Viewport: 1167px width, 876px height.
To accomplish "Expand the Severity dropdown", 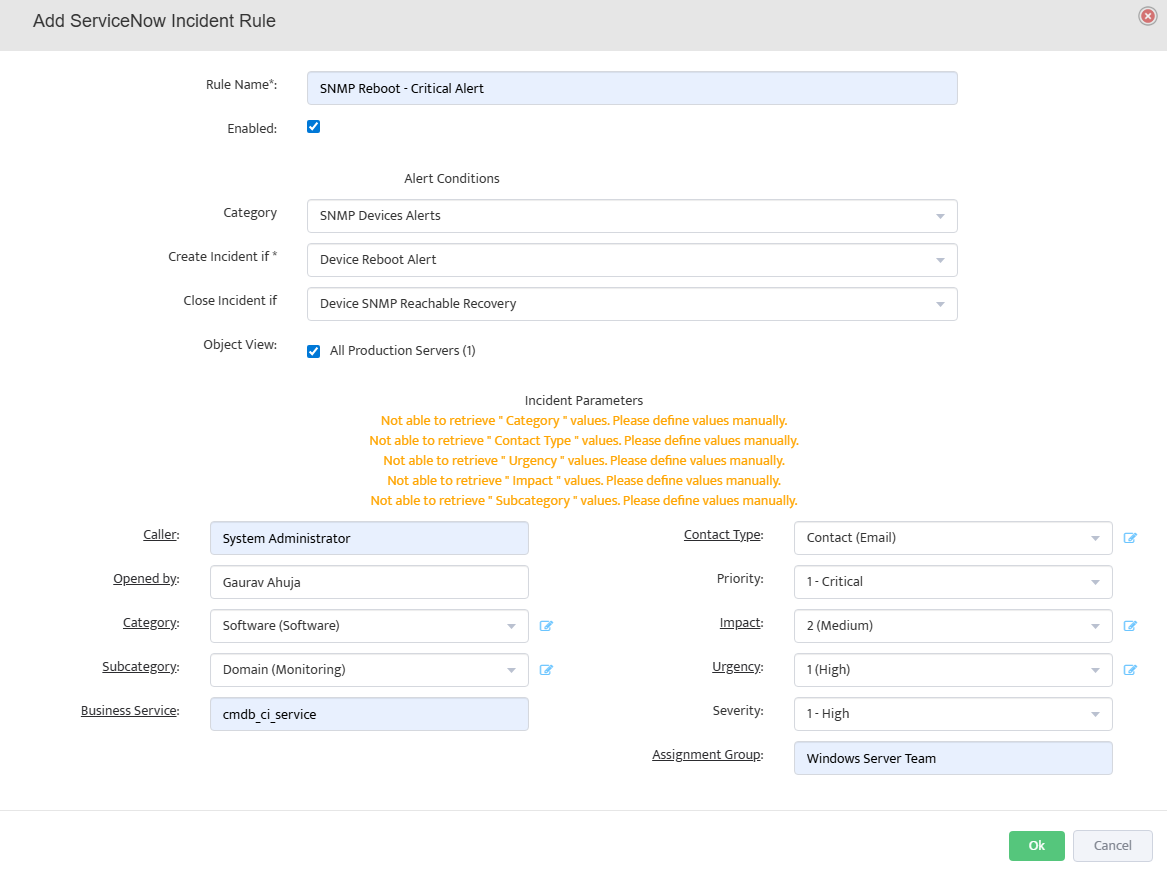I will [952, 714].
